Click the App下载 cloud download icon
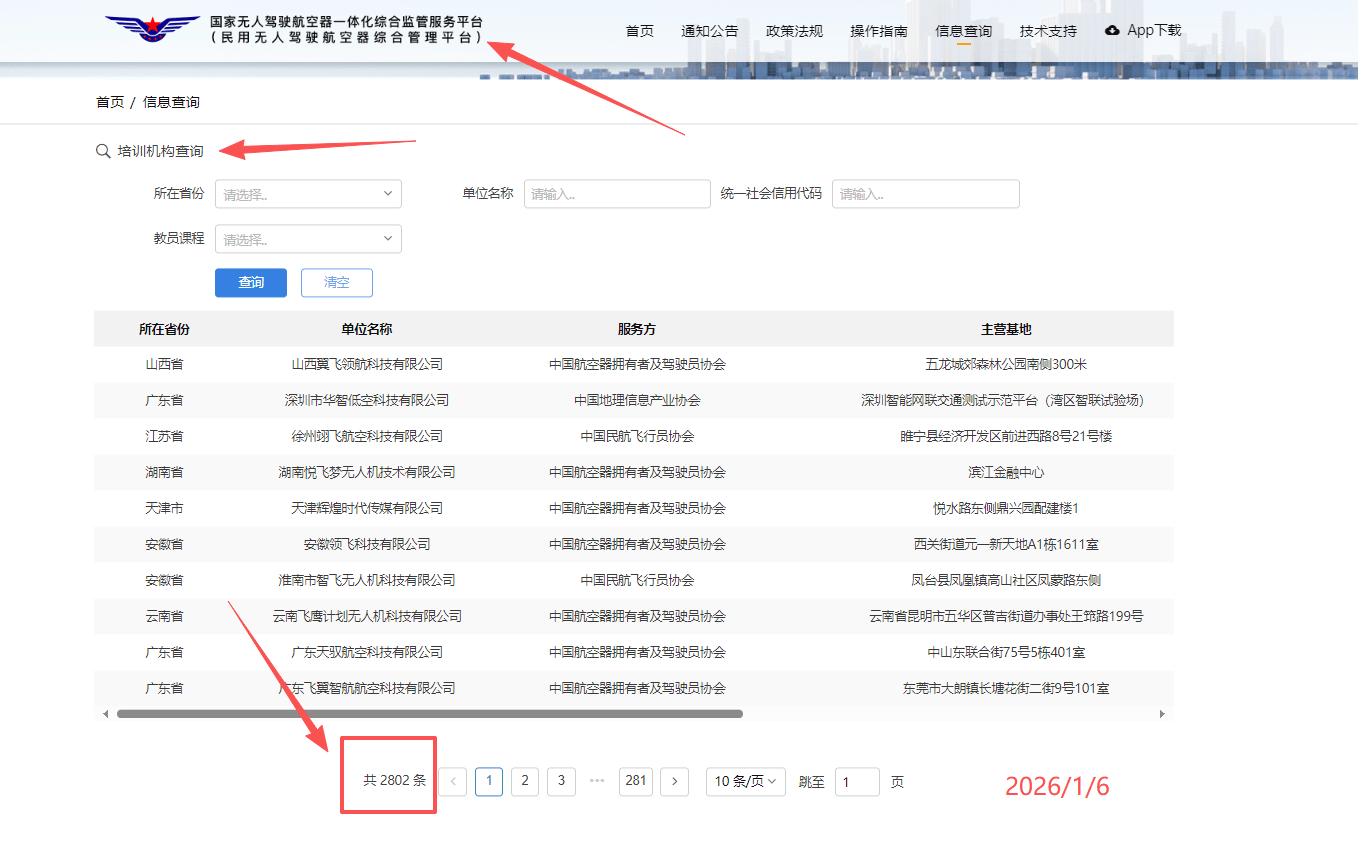The image size is (1358, 841). (x=1112, y=31)
